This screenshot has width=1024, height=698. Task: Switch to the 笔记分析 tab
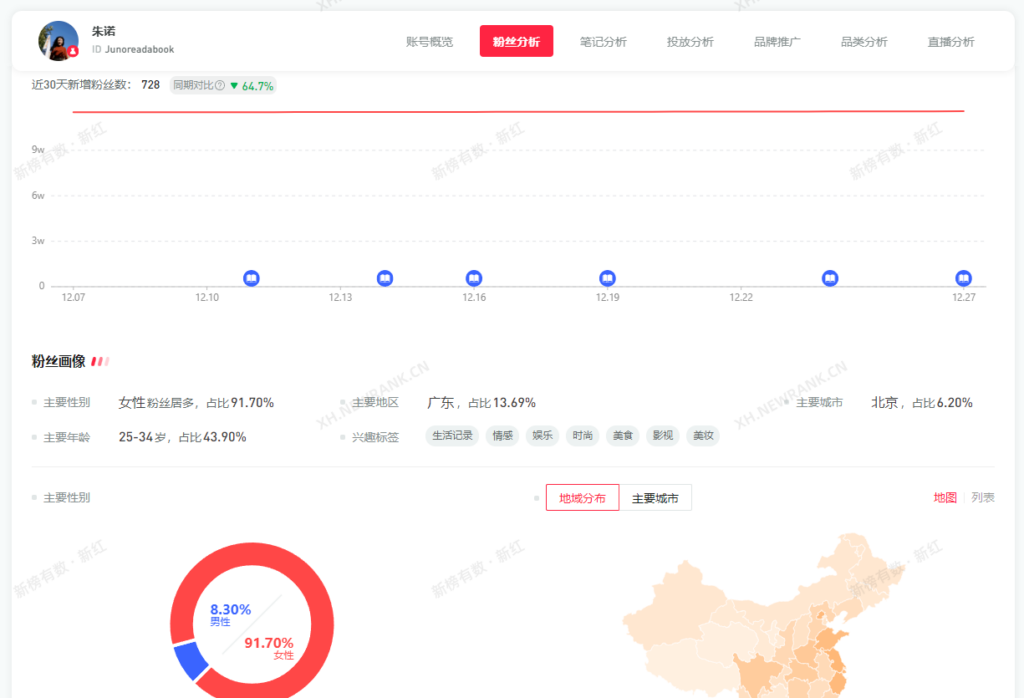(602, 41)
